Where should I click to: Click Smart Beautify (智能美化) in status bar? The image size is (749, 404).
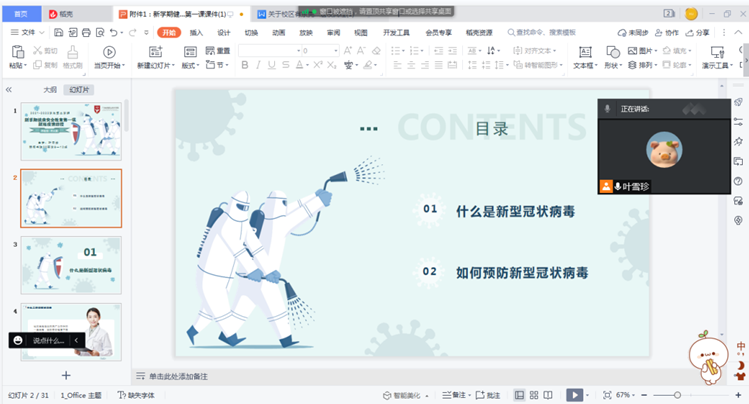pos(405,395)
